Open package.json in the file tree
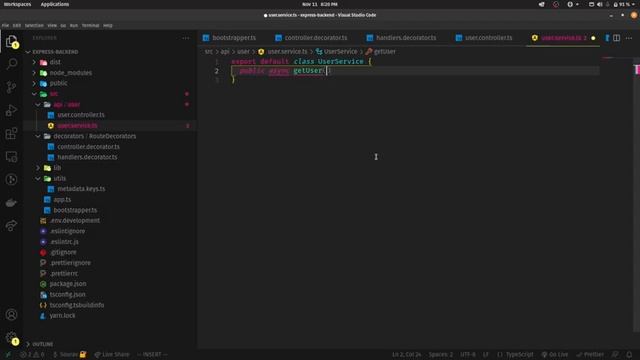The image size is (640, 360). (68, 284)
